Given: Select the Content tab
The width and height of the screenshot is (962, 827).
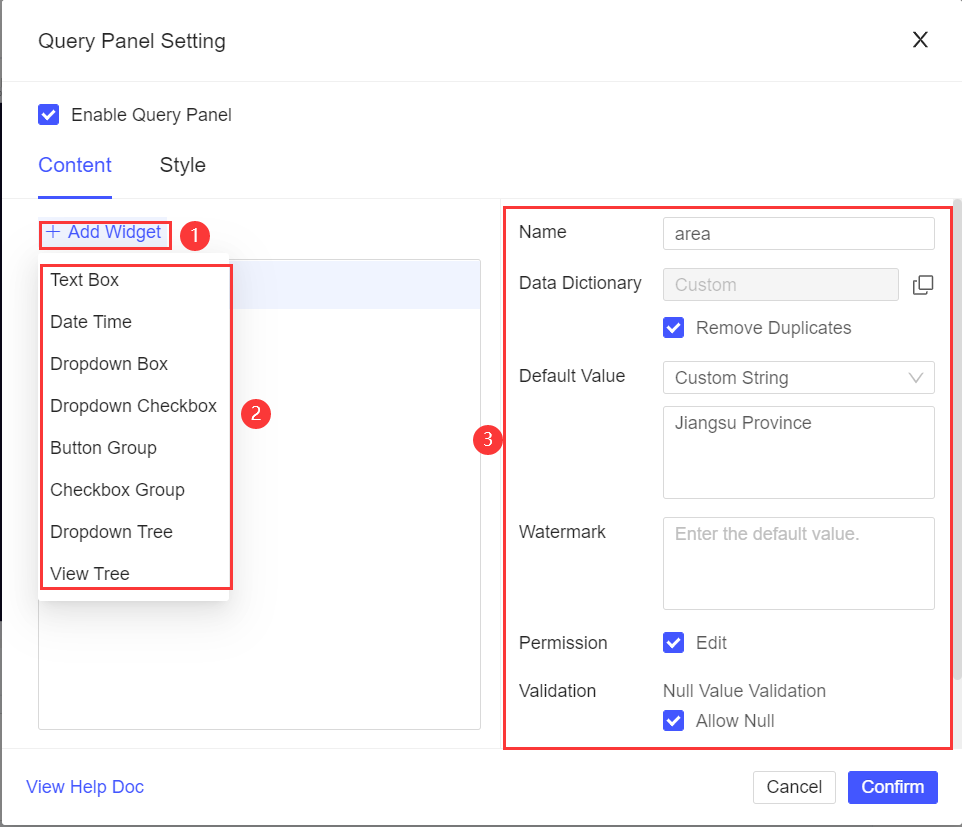Looking at the screenshot, I should click(x=75, y=165).
